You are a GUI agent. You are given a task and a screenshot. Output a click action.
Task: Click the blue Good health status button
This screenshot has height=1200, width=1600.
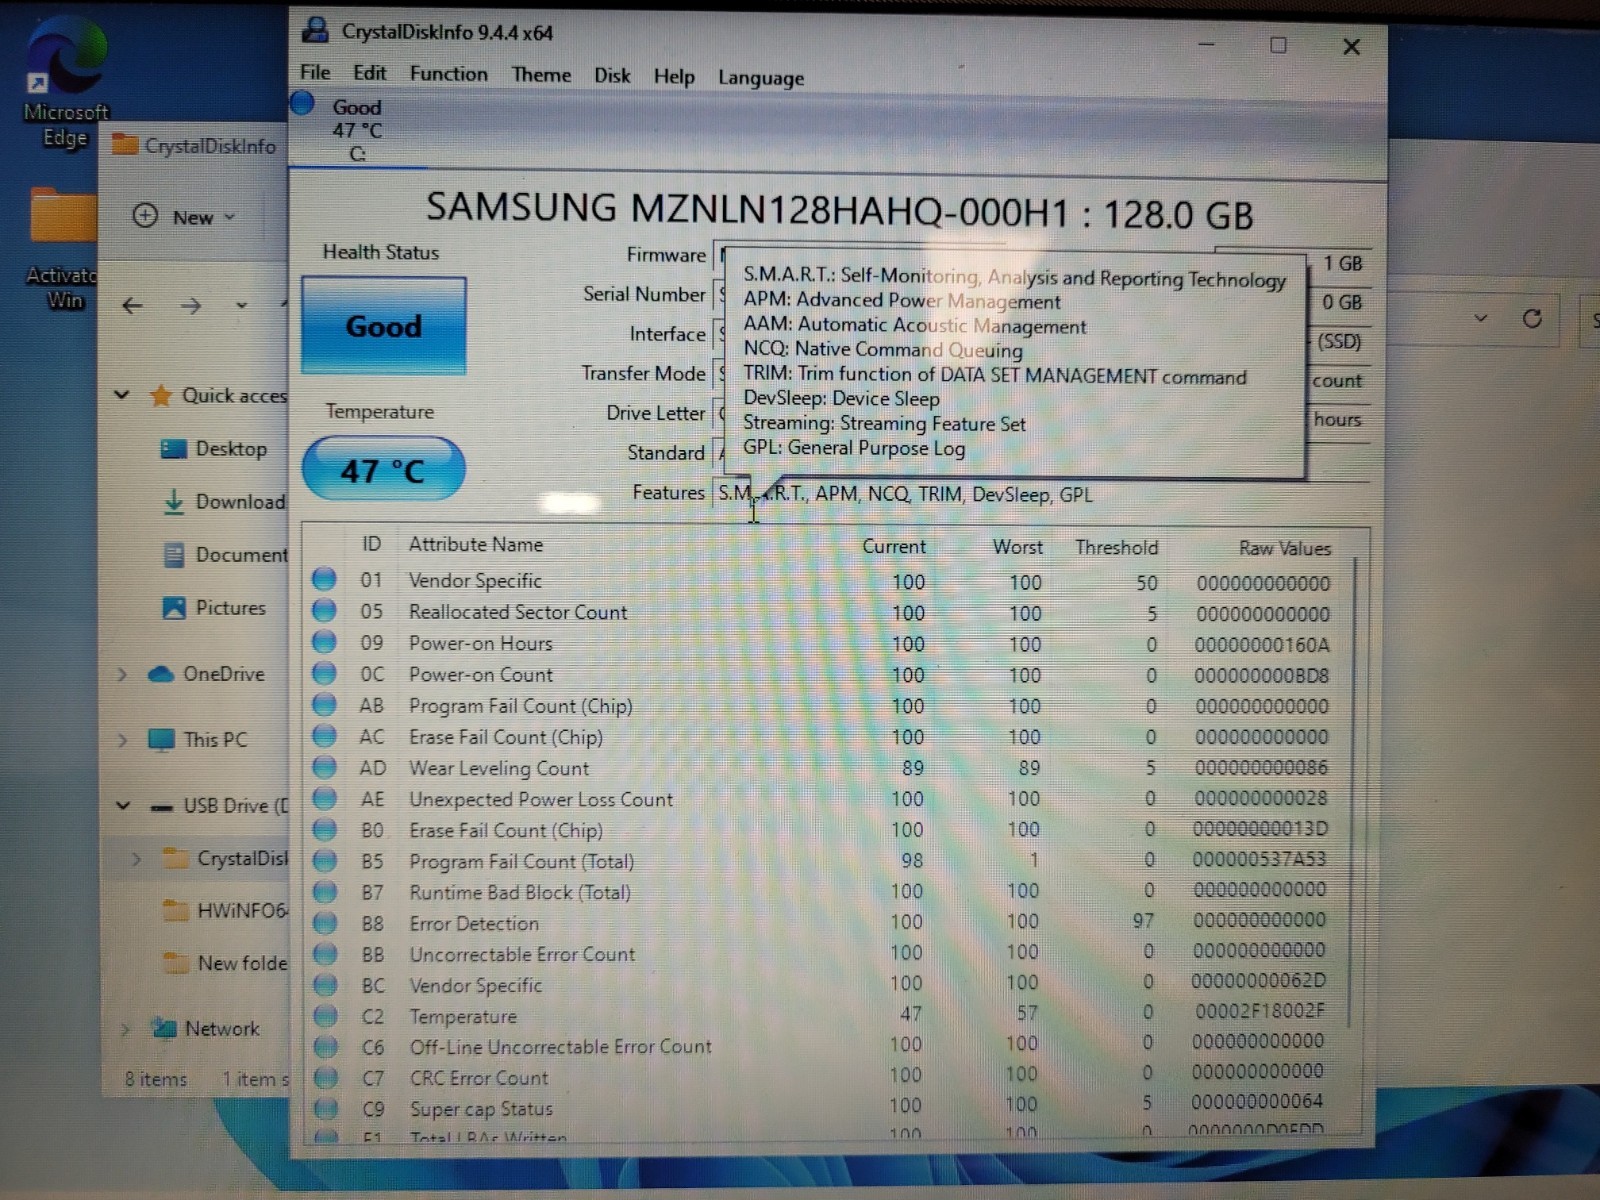(x=383, y=326)
